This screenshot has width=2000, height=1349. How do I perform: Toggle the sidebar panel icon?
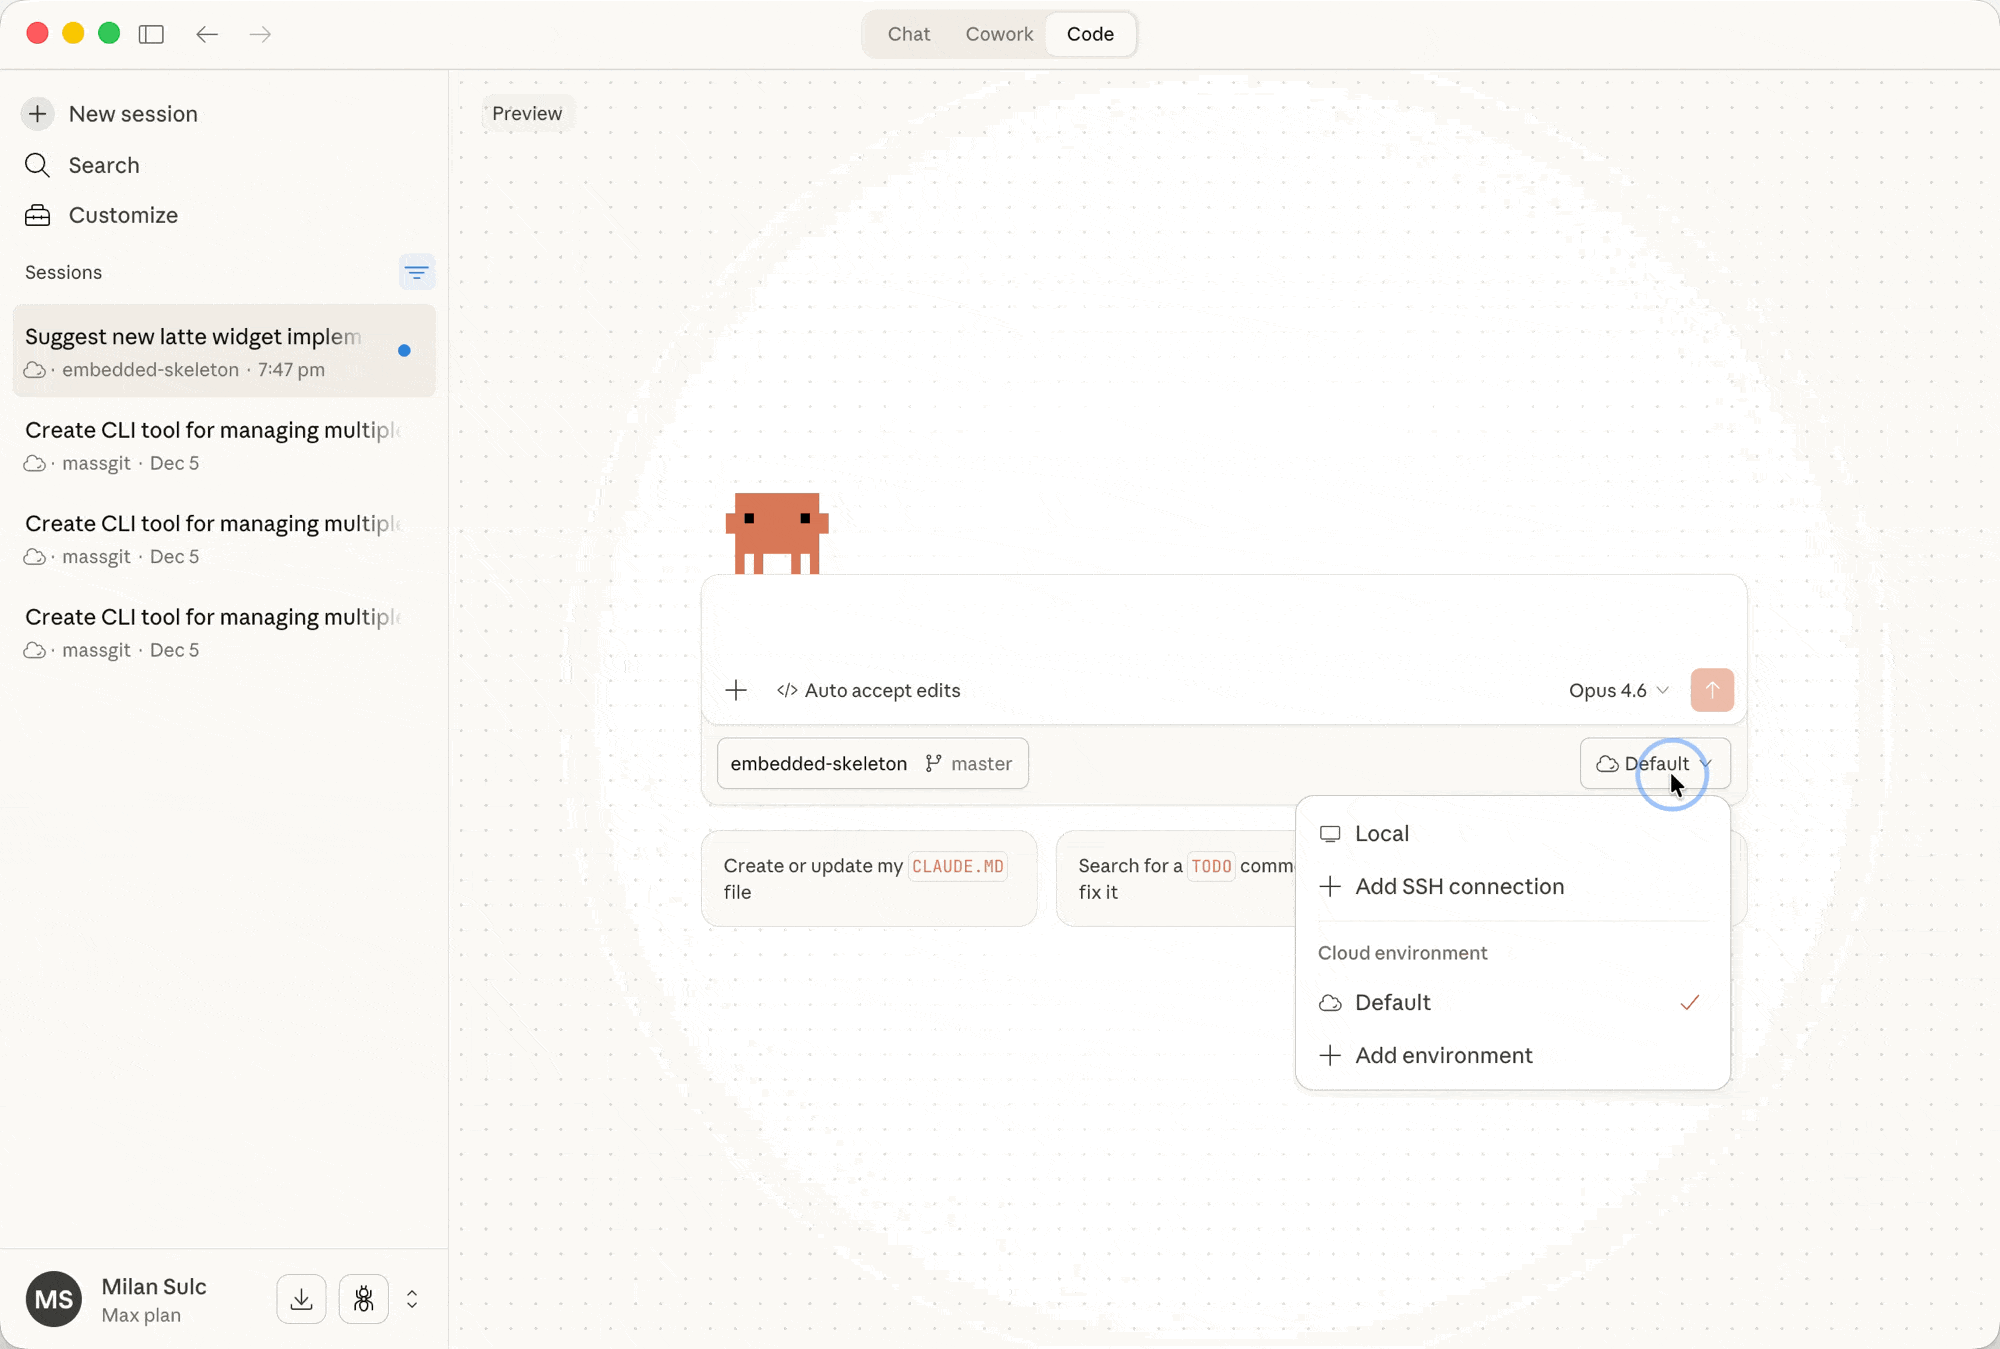coord(151,34)
